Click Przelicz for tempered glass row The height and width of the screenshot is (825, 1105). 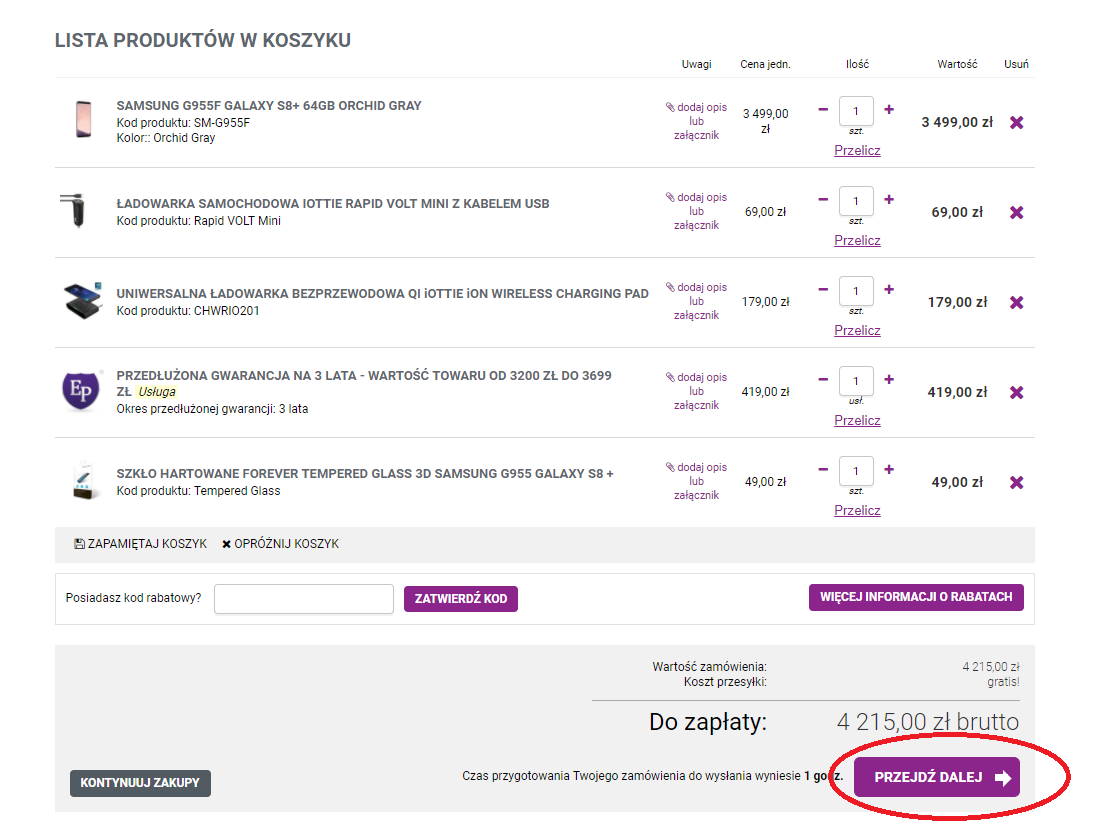point(857,511)
